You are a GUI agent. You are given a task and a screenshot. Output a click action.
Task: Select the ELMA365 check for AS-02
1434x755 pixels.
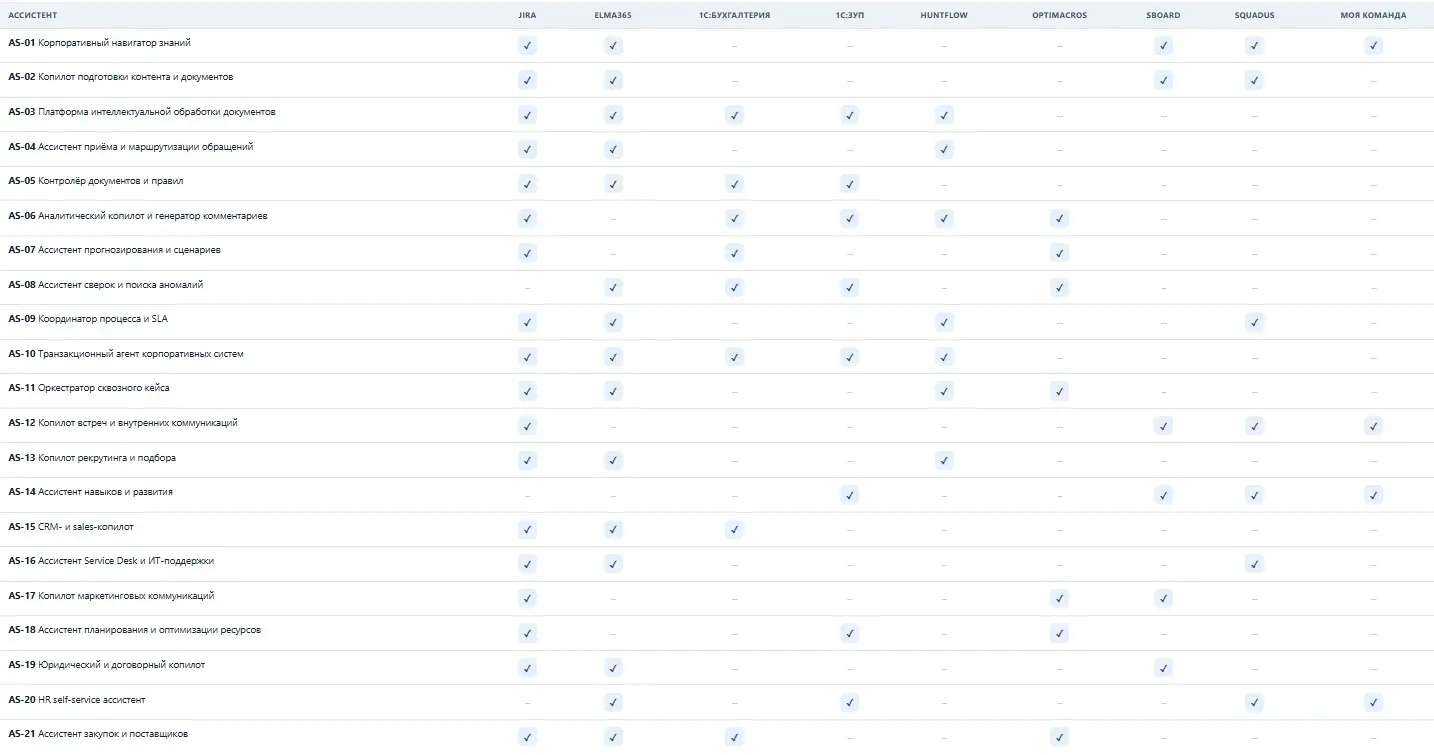tap(613, 80)
